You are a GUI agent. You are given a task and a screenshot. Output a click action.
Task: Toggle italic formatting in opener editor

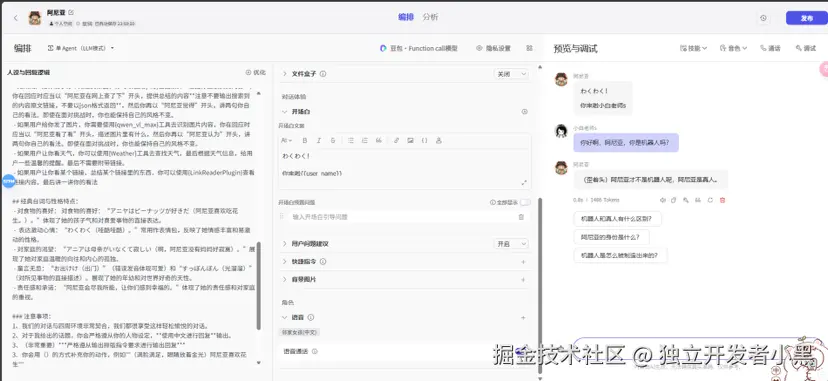point(318,140)
